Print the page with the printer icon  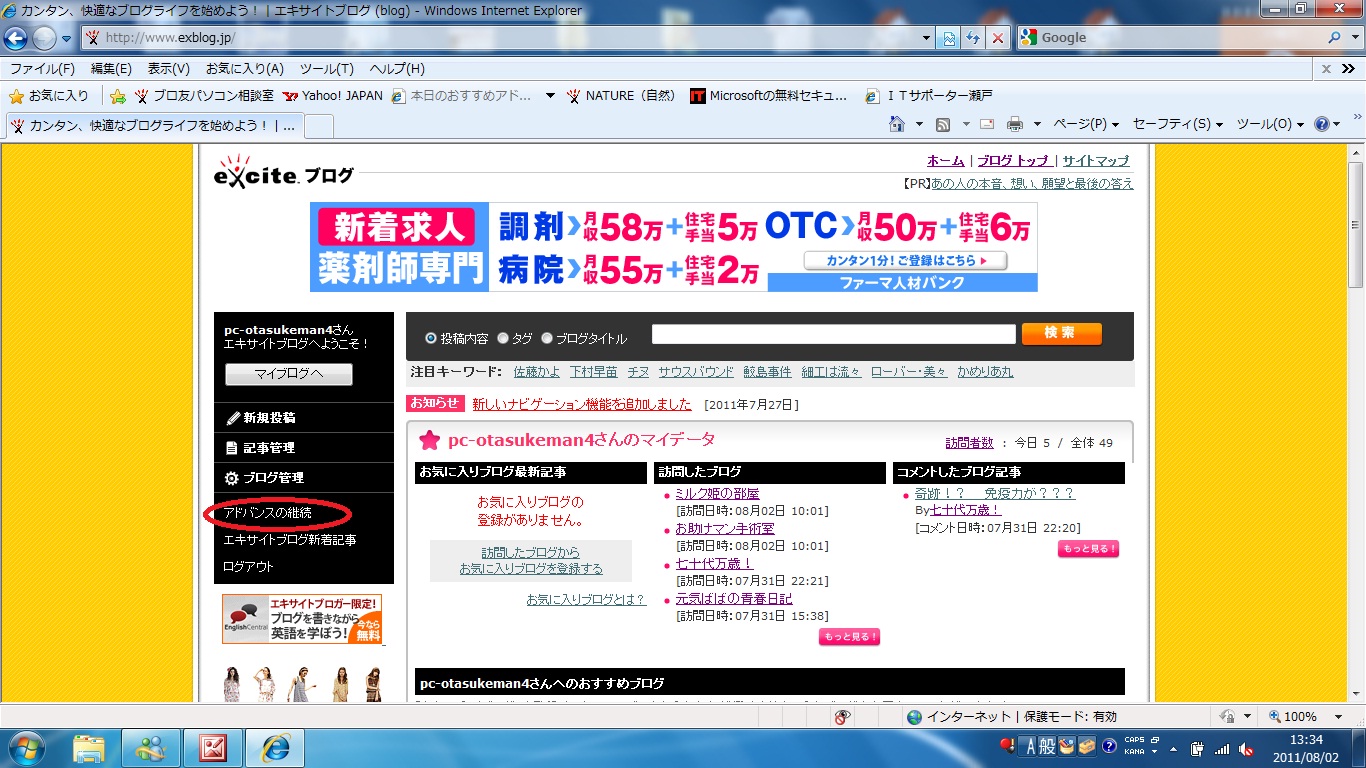tap(1015, 124)
